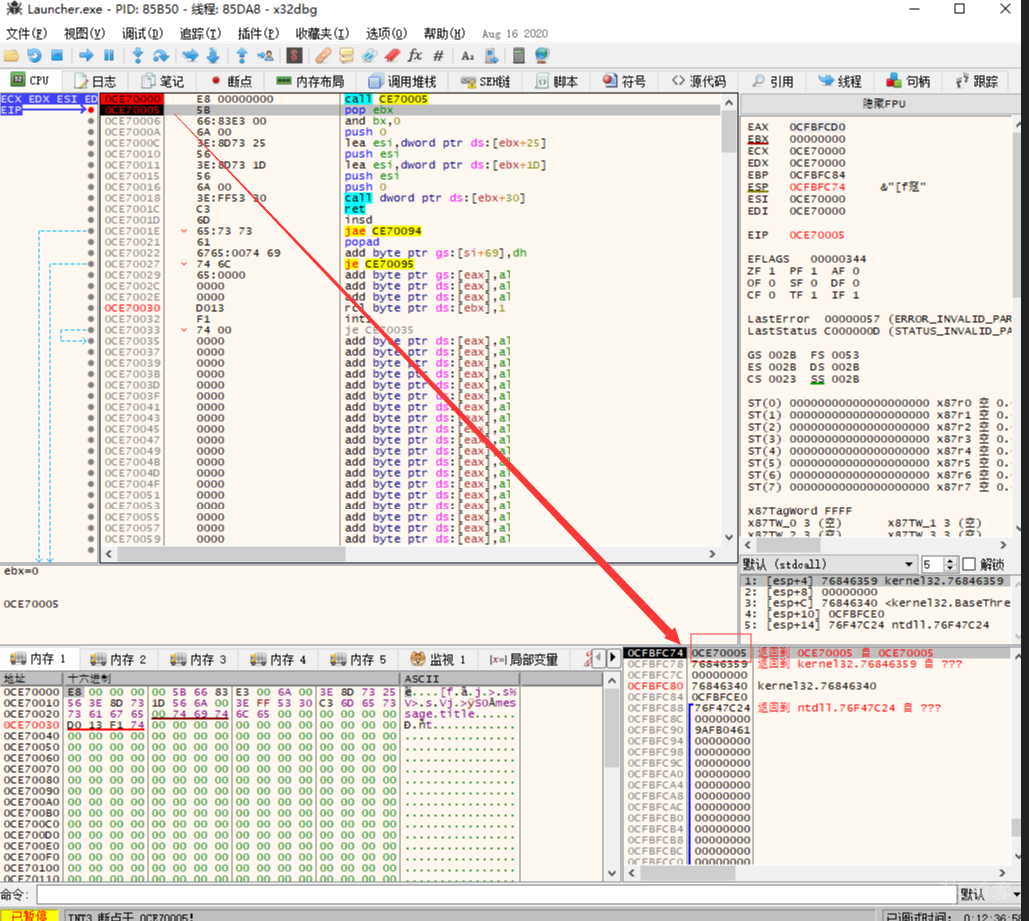Switch to the 符号 symbols tab
Screen dimensions: 1029x921
(x=625, y=81)
